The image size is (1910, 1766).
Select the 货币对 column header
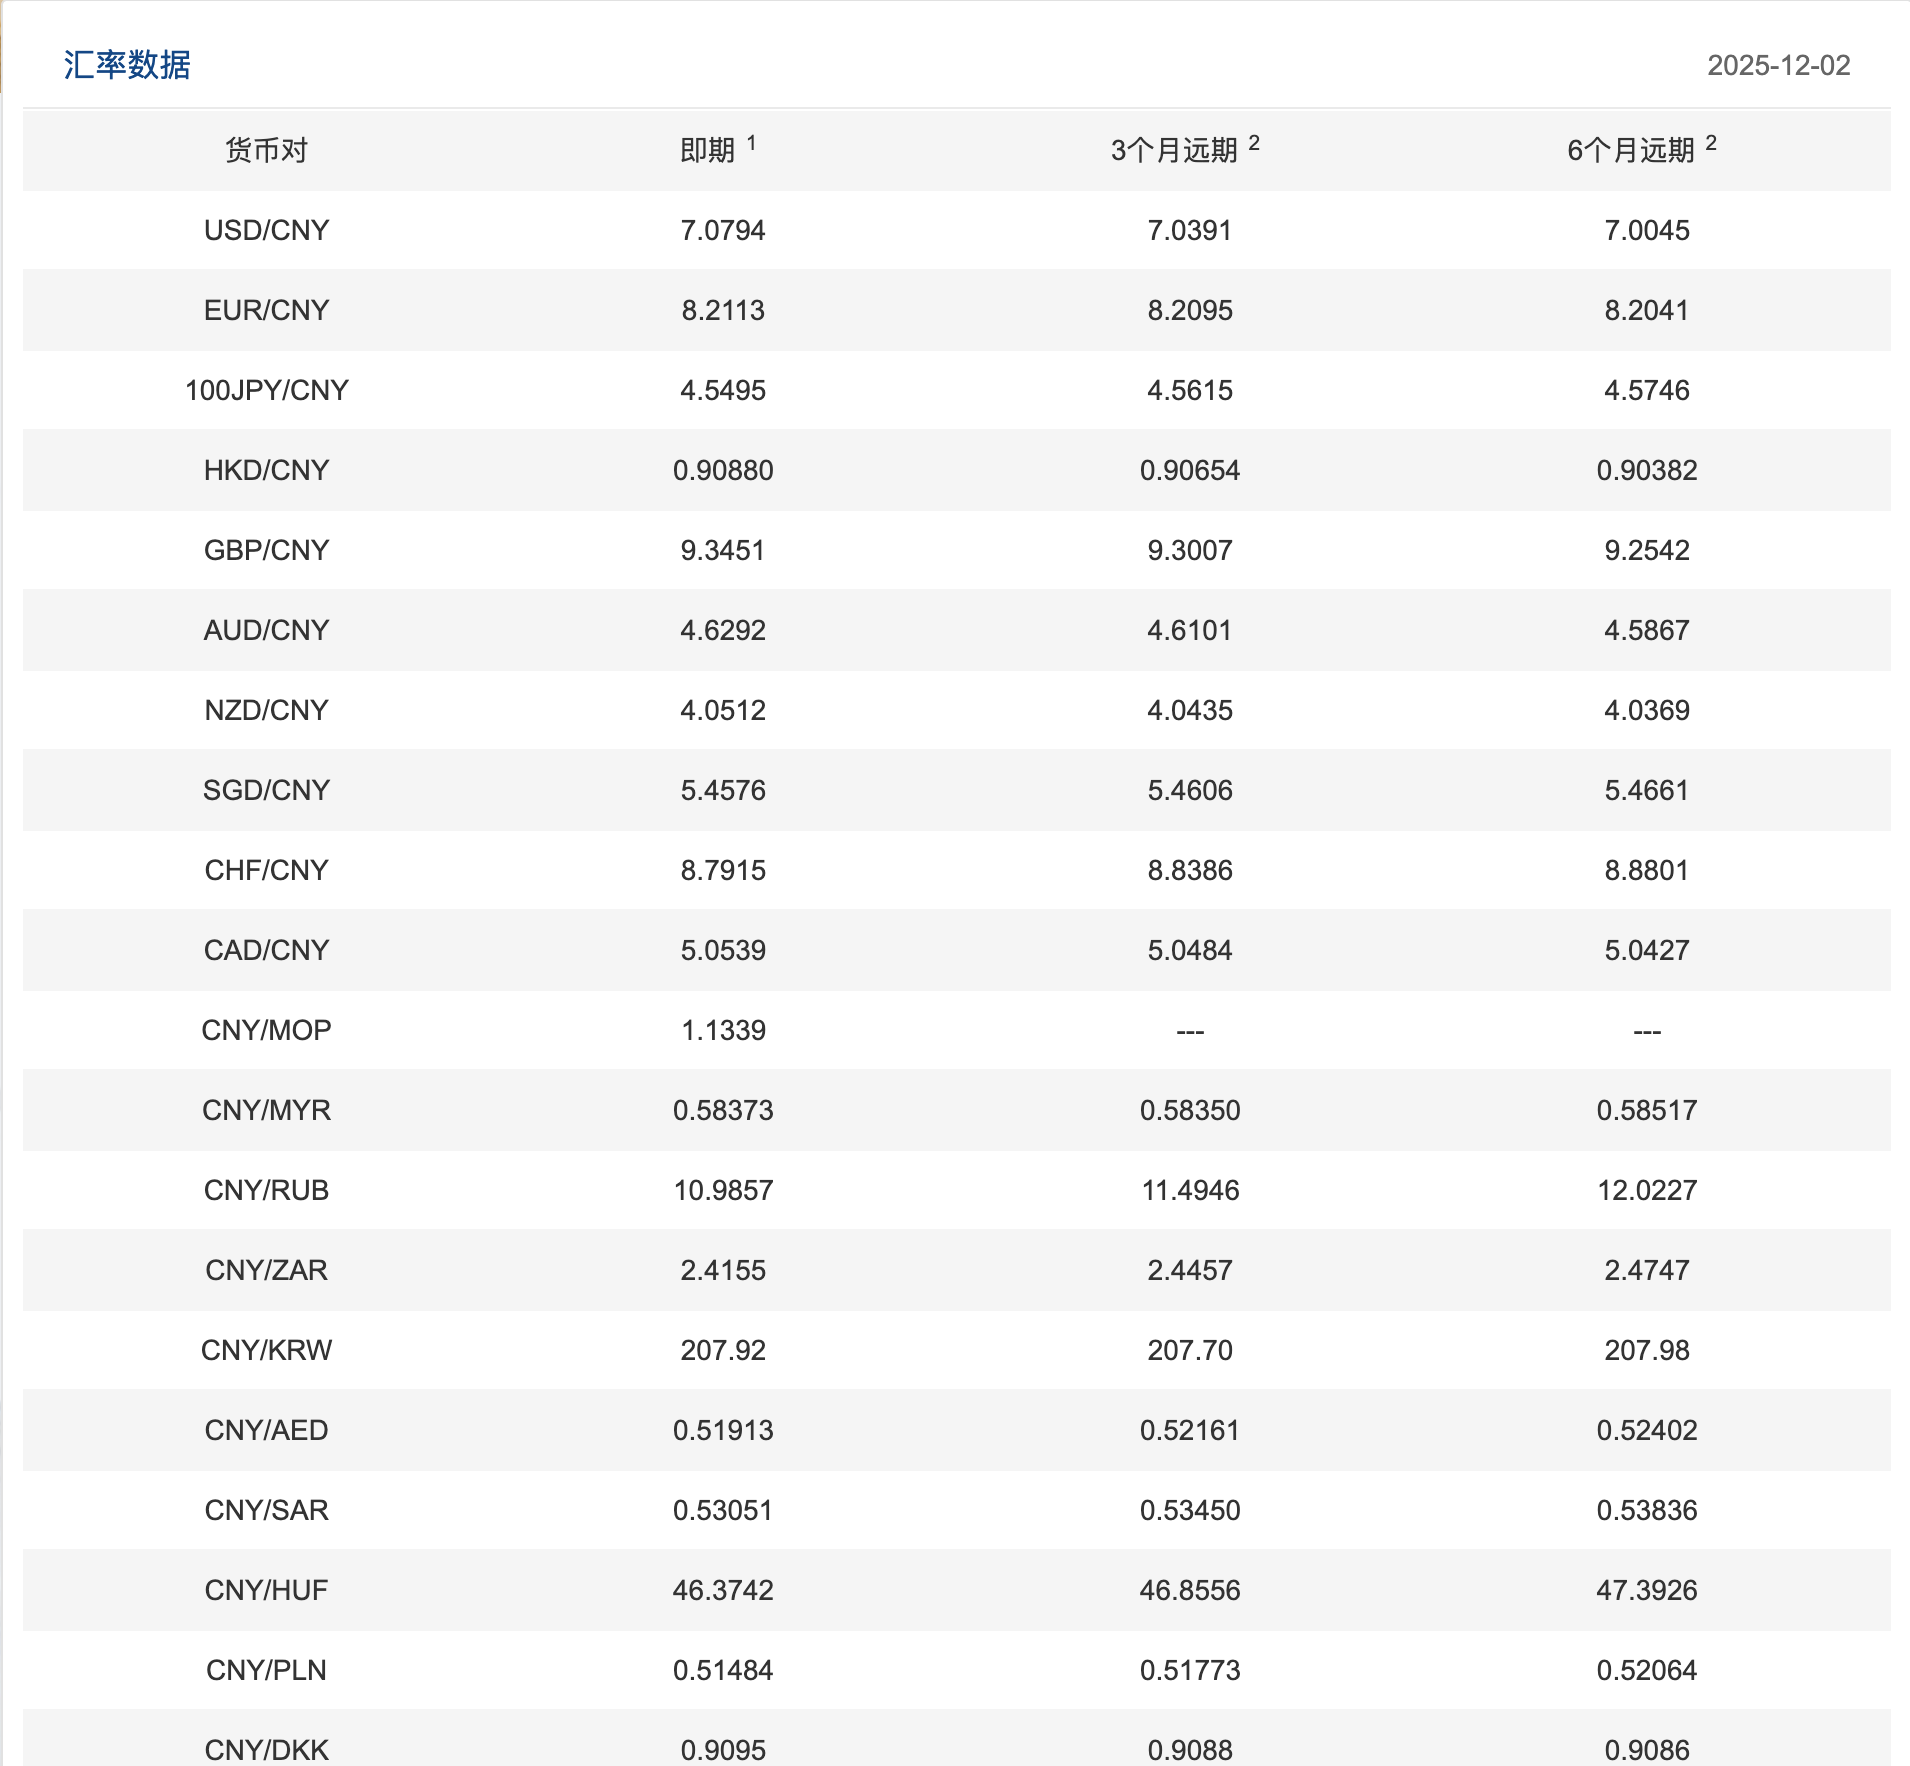(266, 150)
